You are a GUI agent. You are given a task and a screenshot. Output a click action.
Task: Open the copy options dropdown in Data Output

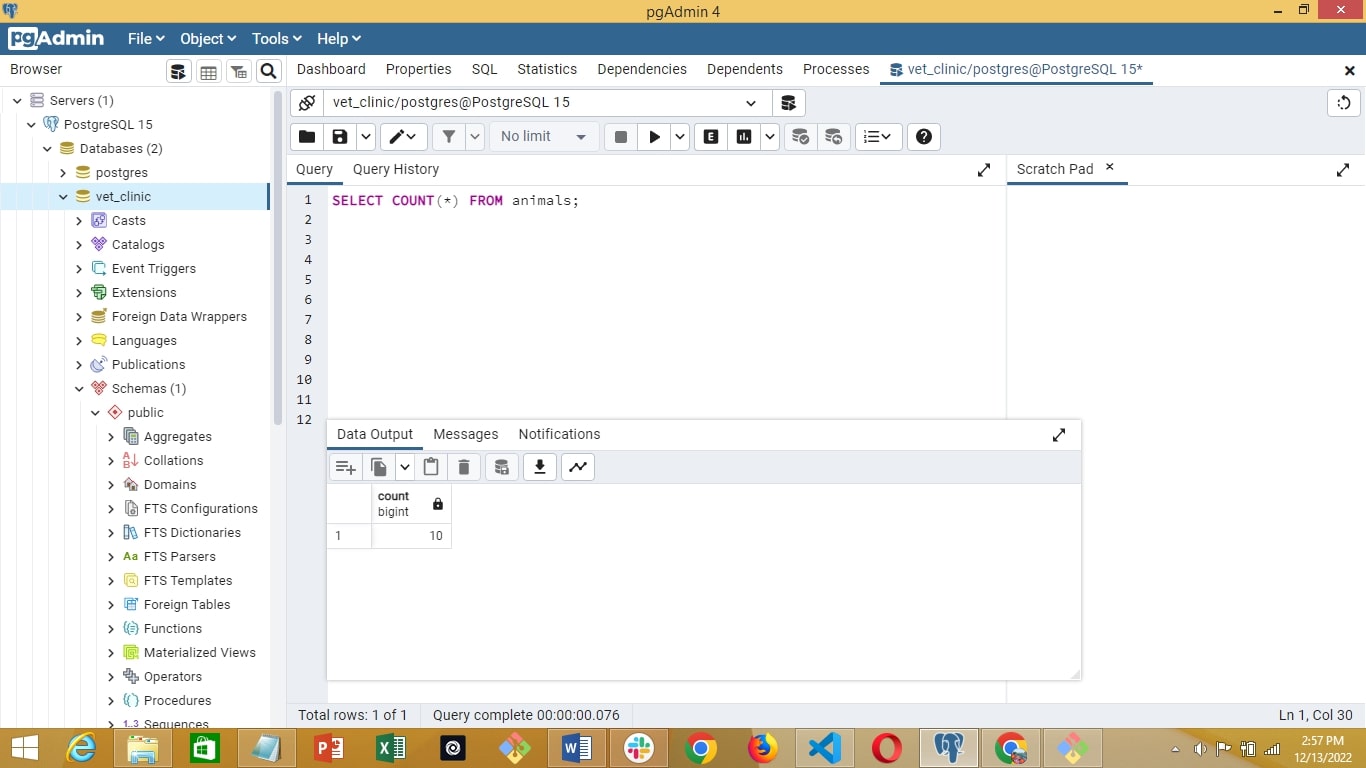404,467
